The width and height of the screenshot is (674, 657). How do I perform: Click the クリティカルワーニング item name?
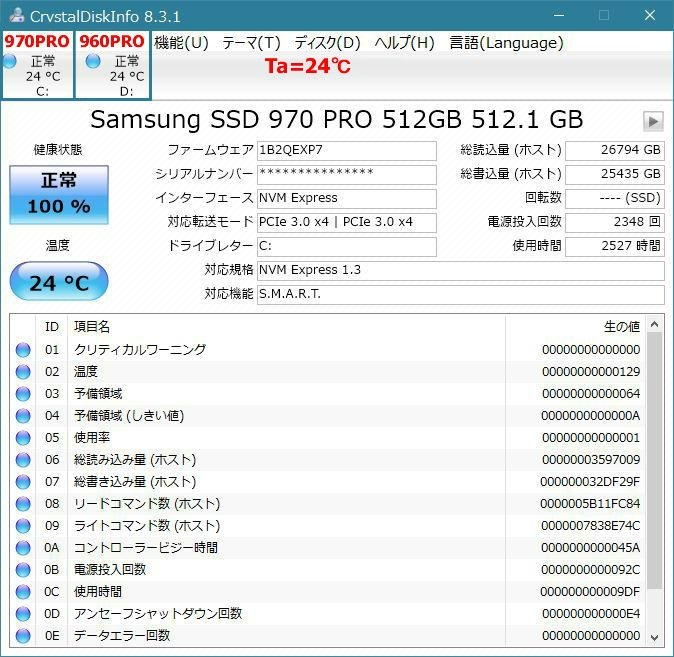pos(140,350)
